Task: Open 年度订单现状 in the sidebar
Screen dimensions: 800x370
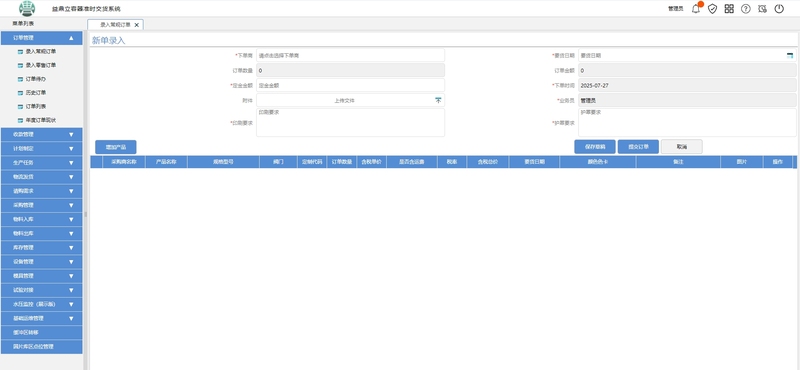Action: pyautogui.click(x=41, y=120)
